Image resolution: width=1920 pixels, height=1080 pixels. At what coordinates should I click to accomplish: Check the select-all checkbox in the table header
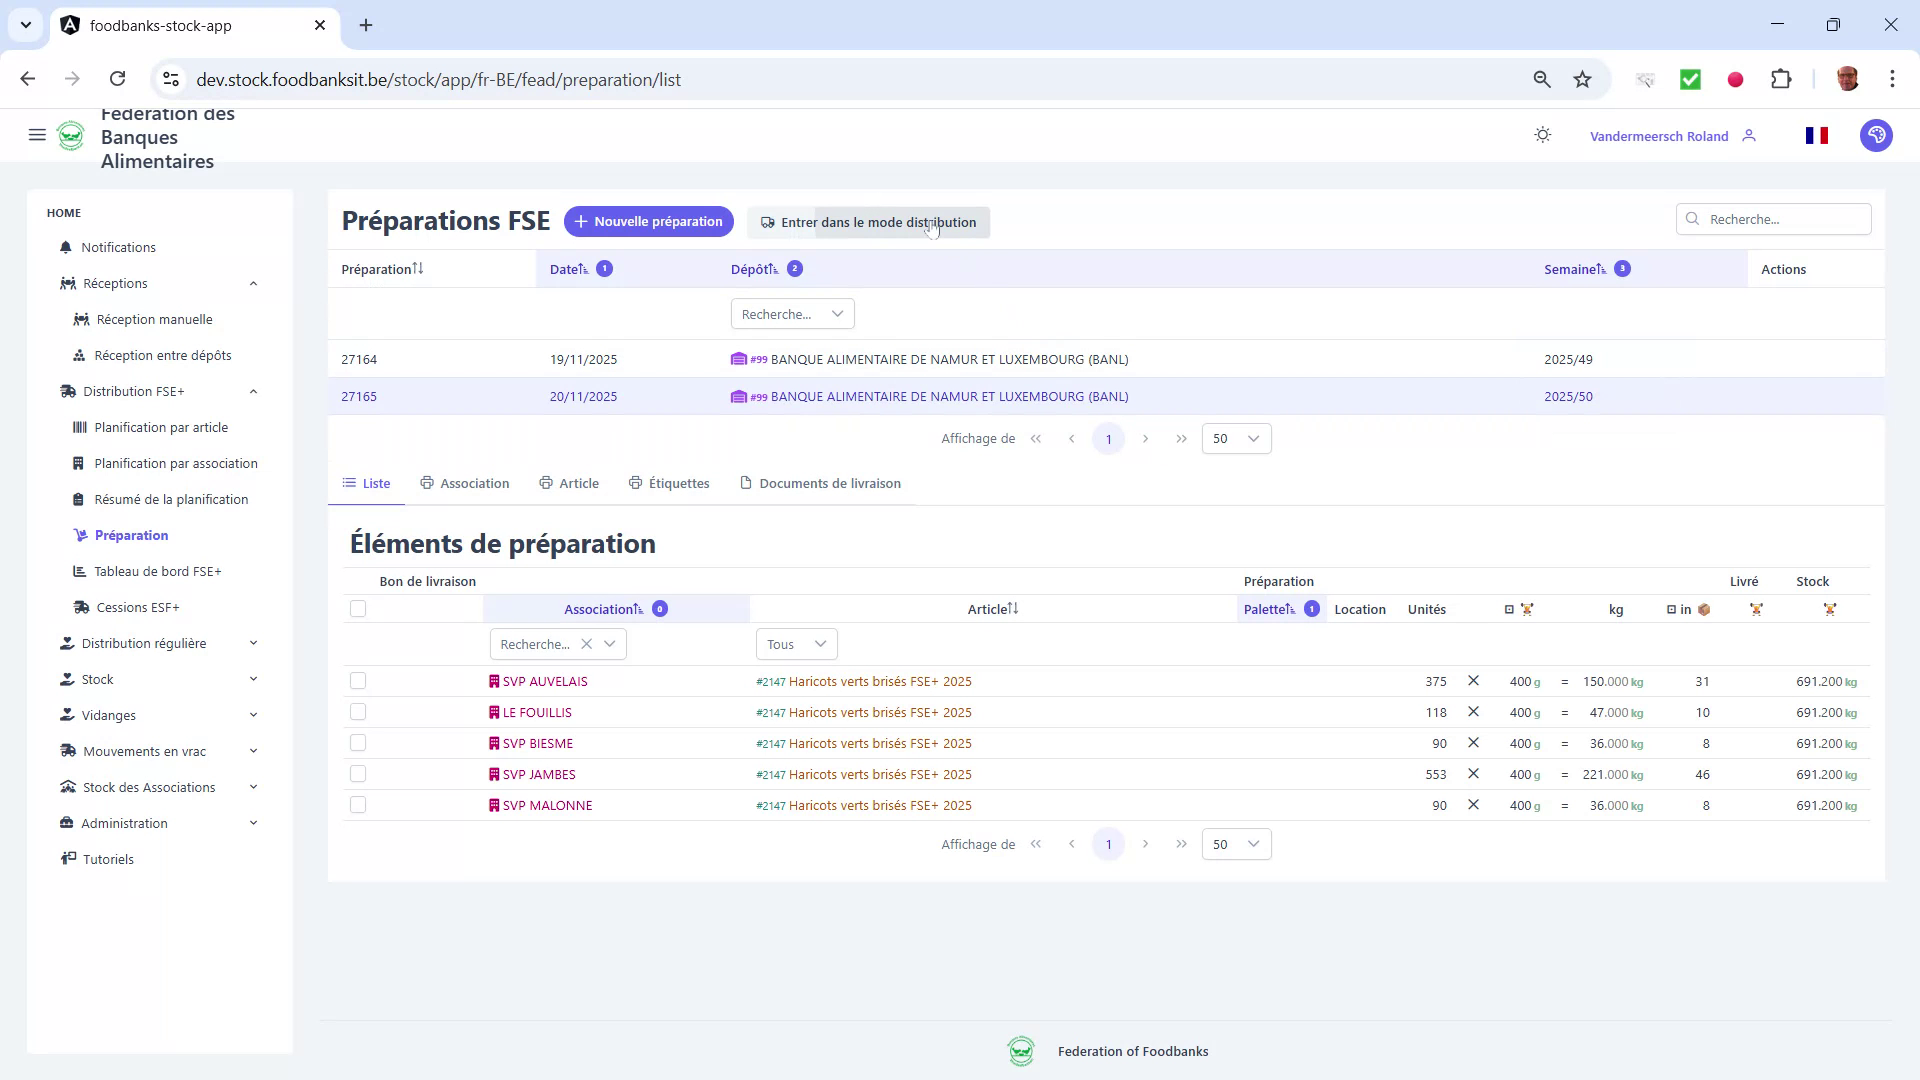[x=358, y=608]
